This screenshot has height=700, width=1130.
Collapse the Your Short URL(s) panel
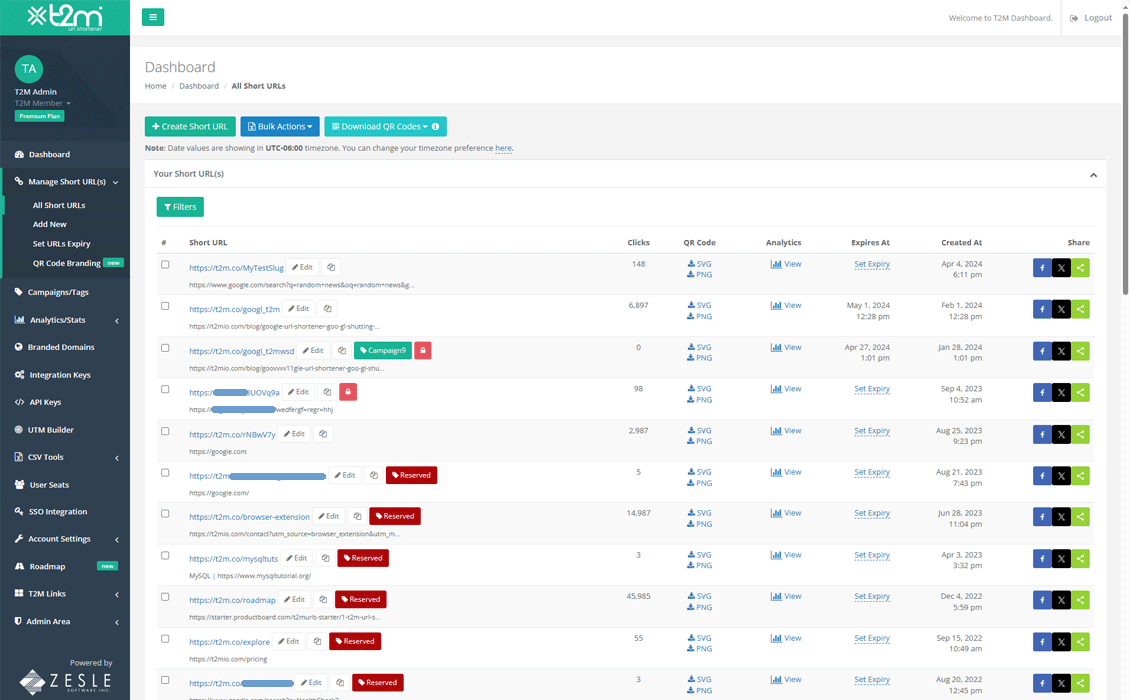coord(1093,173)
